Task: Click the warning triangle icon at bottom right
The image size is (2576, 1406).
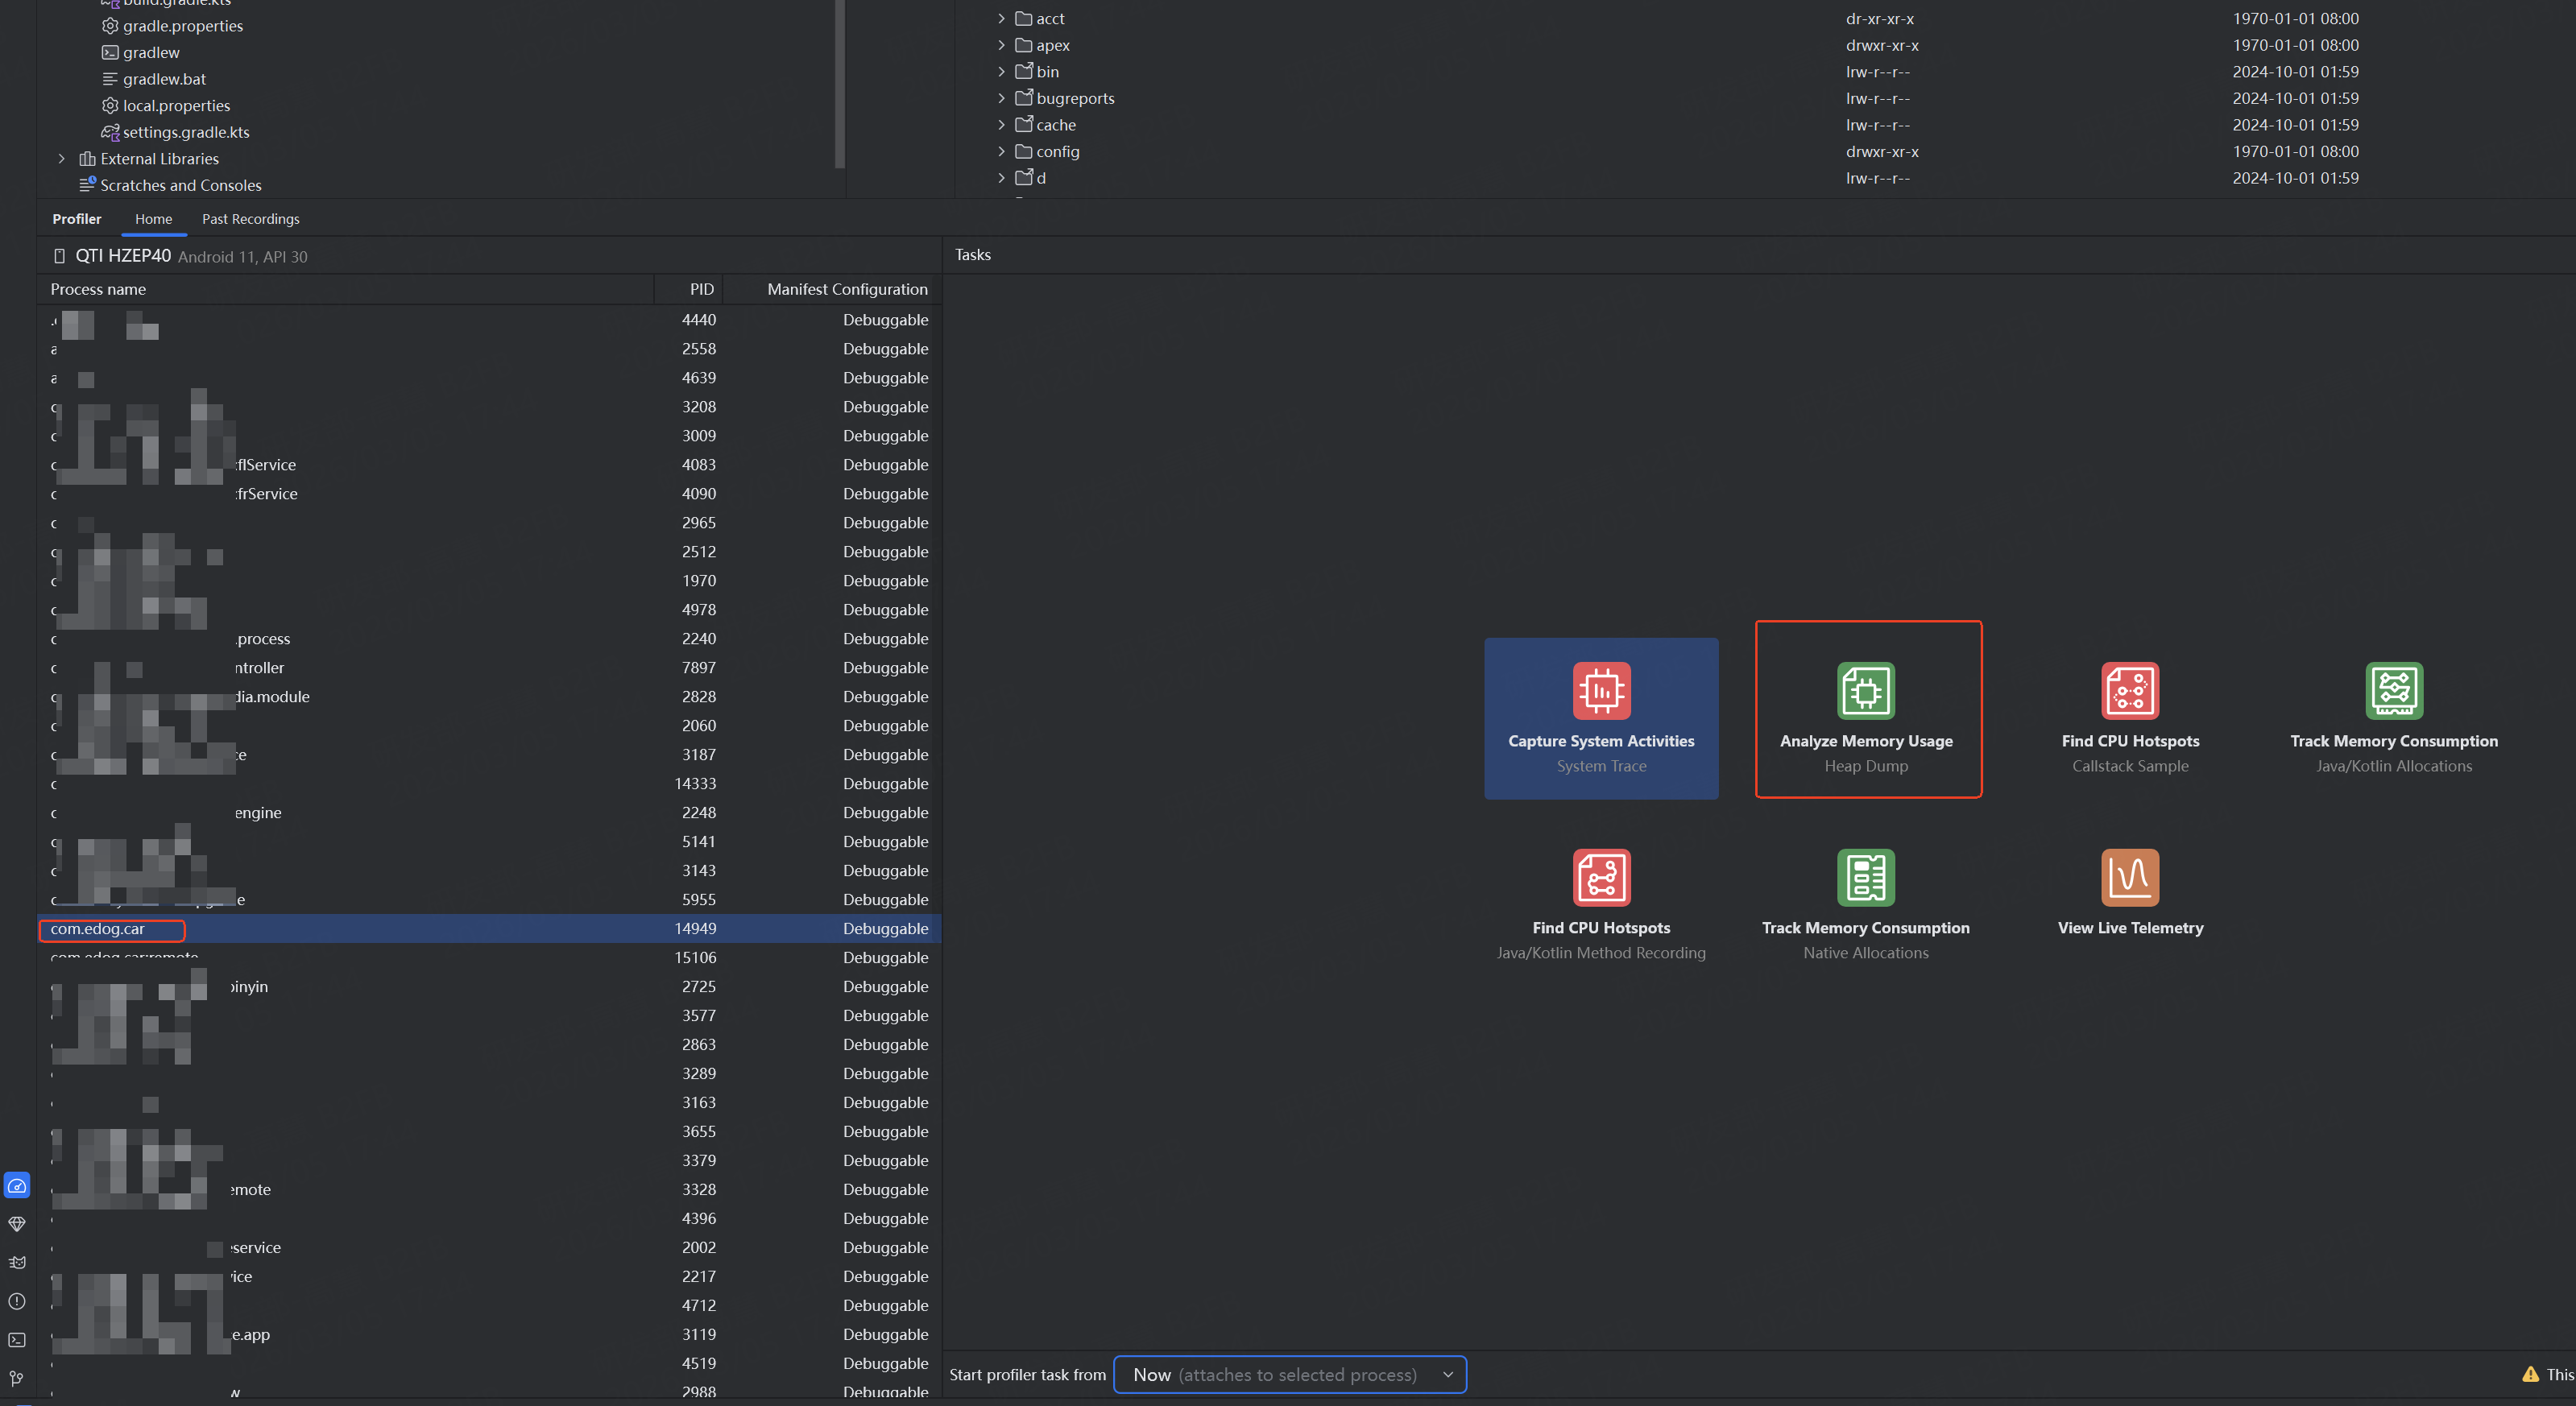Action: [x=2530, y=1374]
